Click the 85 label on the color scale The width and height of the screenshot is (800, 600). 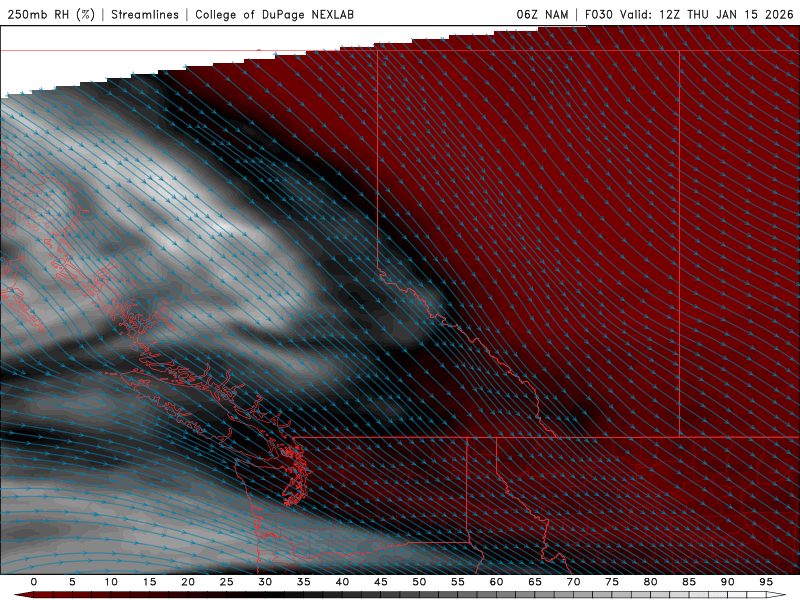point(689,582)
